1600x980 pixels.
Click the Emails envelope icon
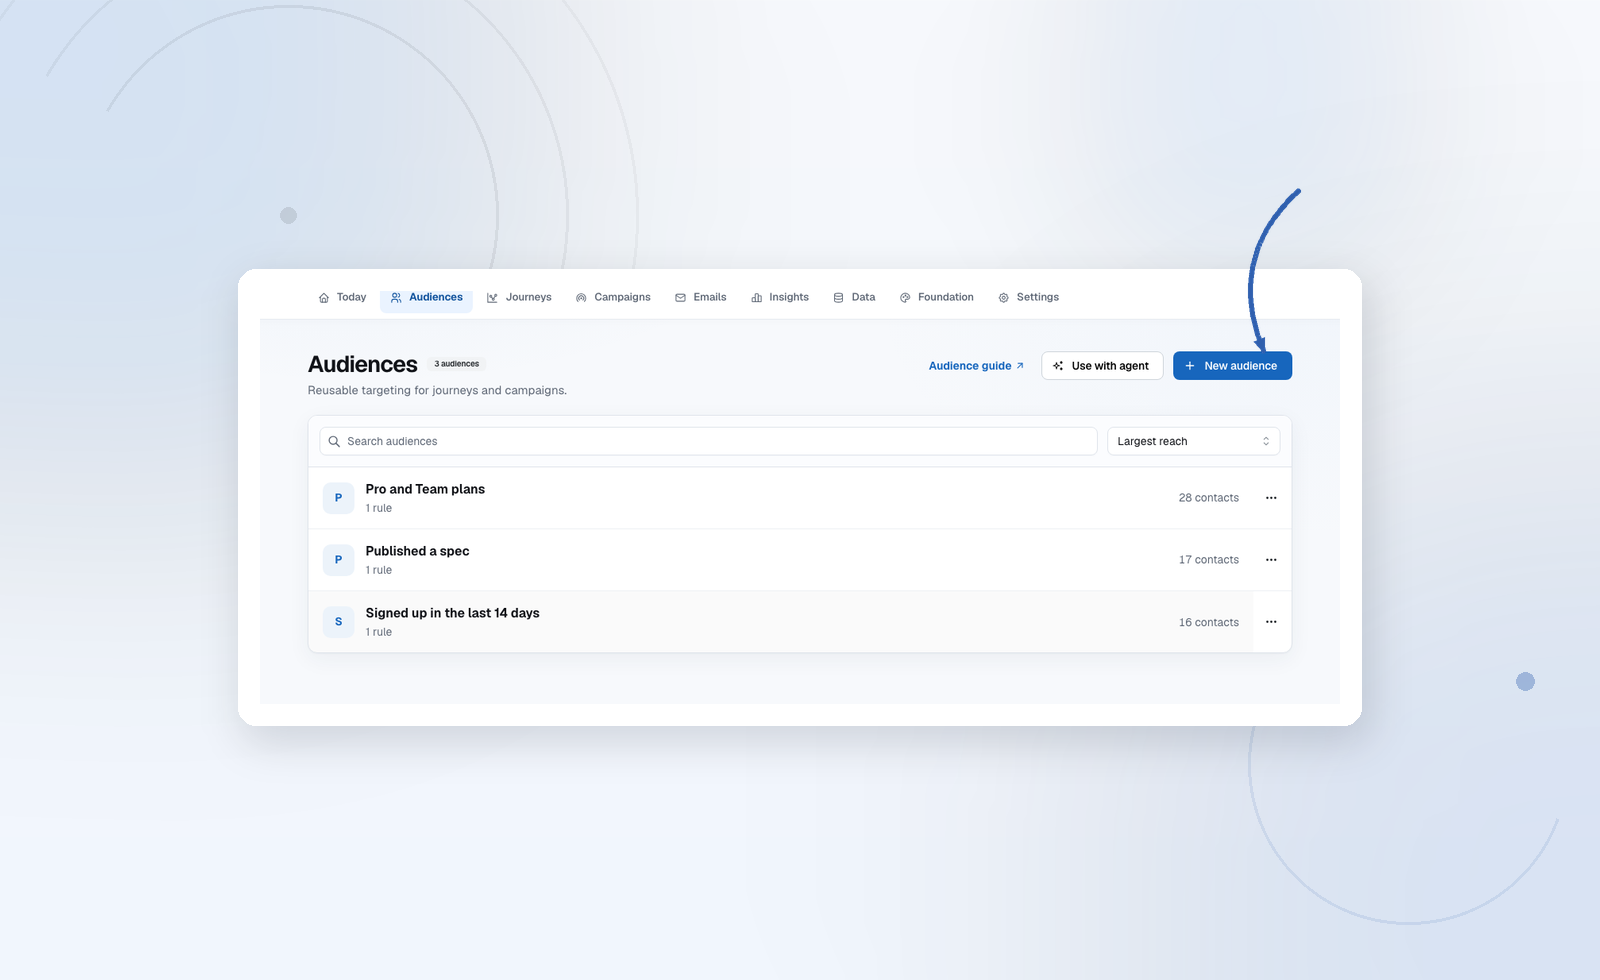click(680, 298)
